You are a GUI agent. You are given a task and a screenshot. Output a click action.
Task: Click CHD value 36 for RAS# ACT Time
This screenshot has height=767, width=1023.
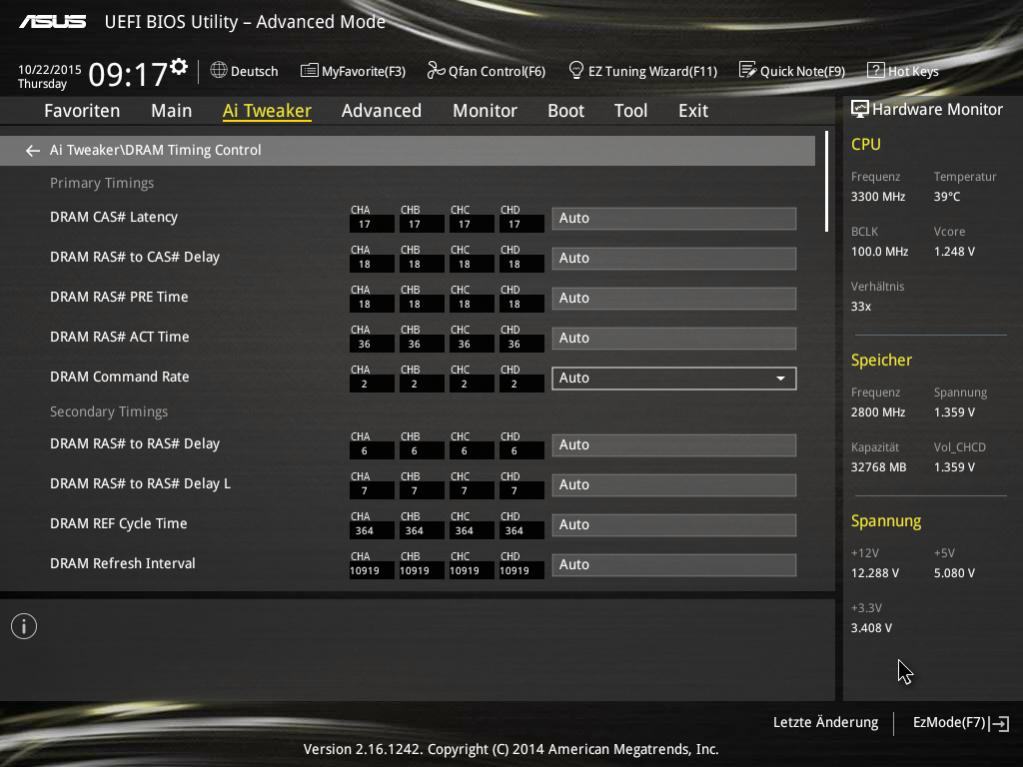tap(521, 344)
